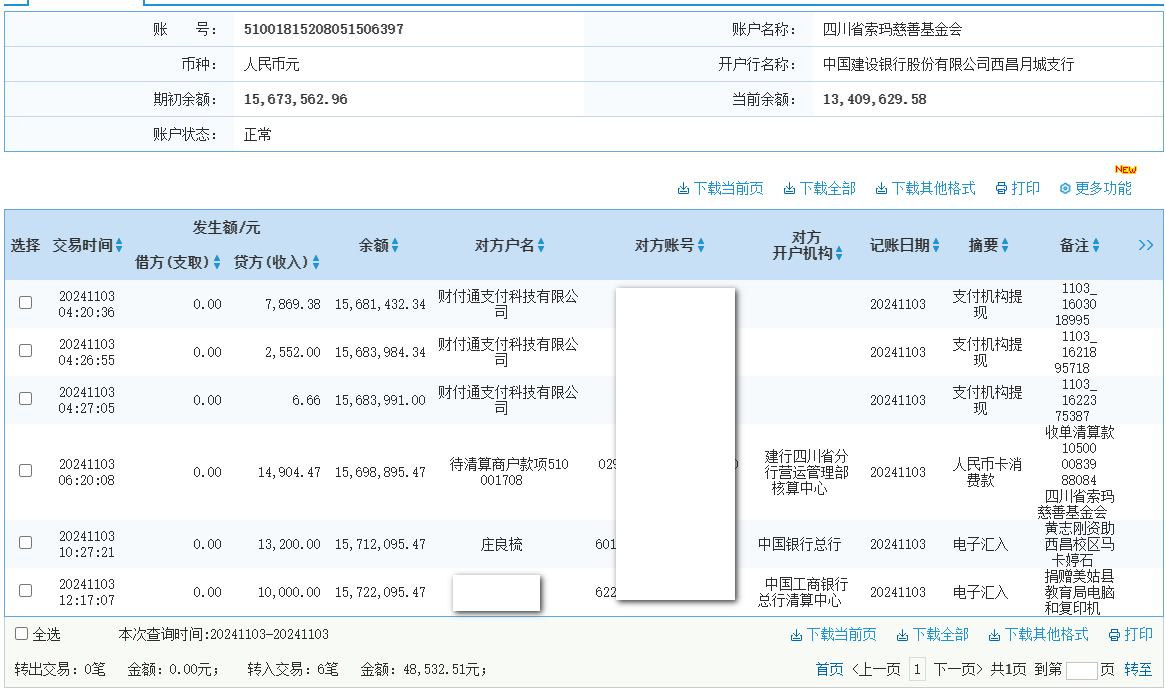Click bottom 下载其他格式 link
The image size is (1166, 693).
[1046, 634]
